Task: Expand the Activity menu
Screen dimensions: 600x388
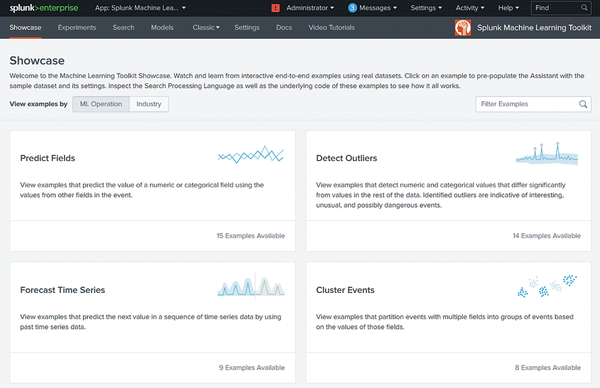Action: coord(470,8)
